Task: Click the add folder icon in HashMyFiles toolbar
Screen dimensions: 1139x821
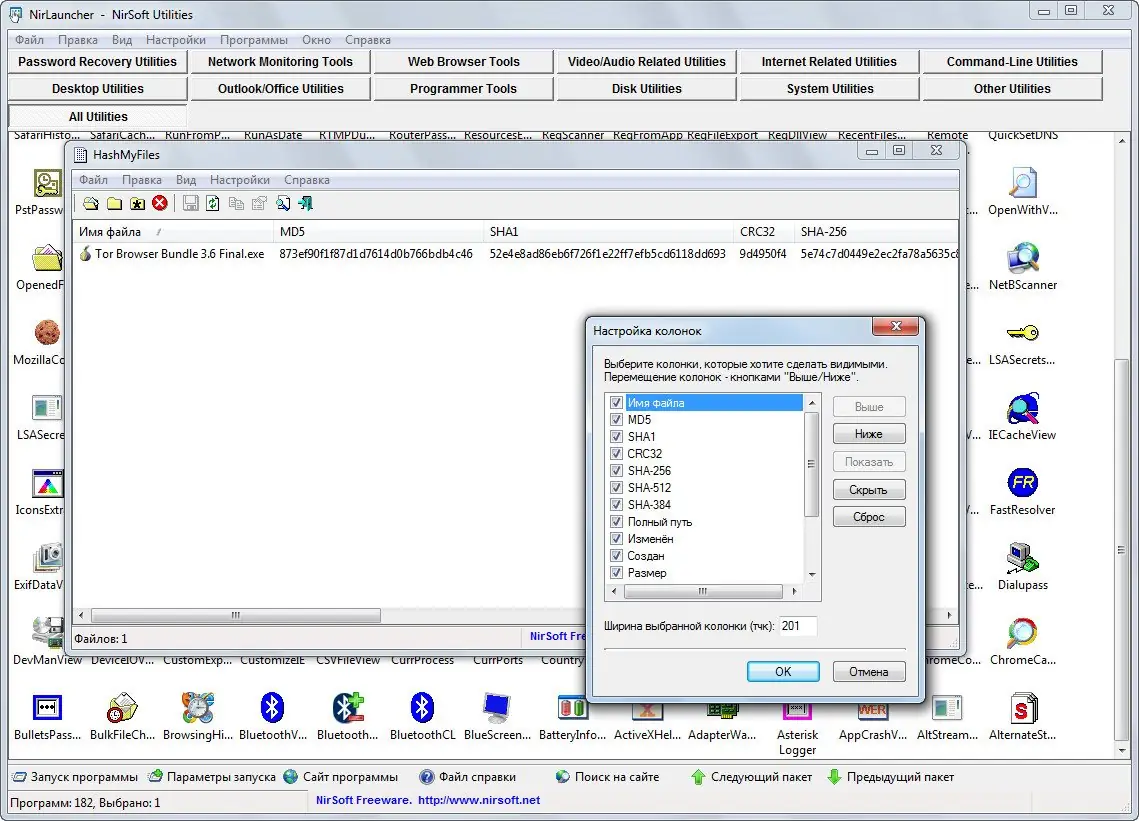Action: click(114, 203)
